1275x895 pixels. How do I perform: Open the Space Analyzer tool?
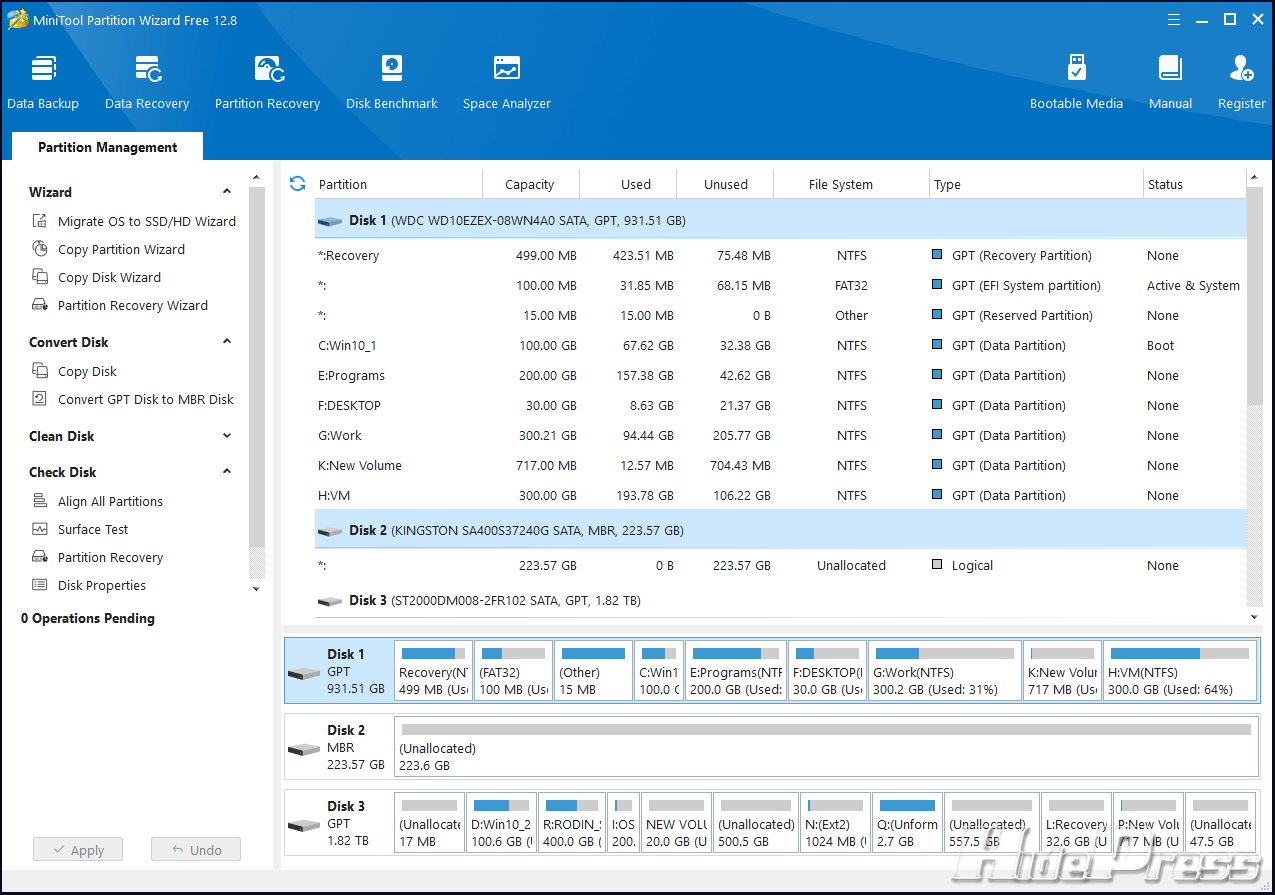(506, 81)
